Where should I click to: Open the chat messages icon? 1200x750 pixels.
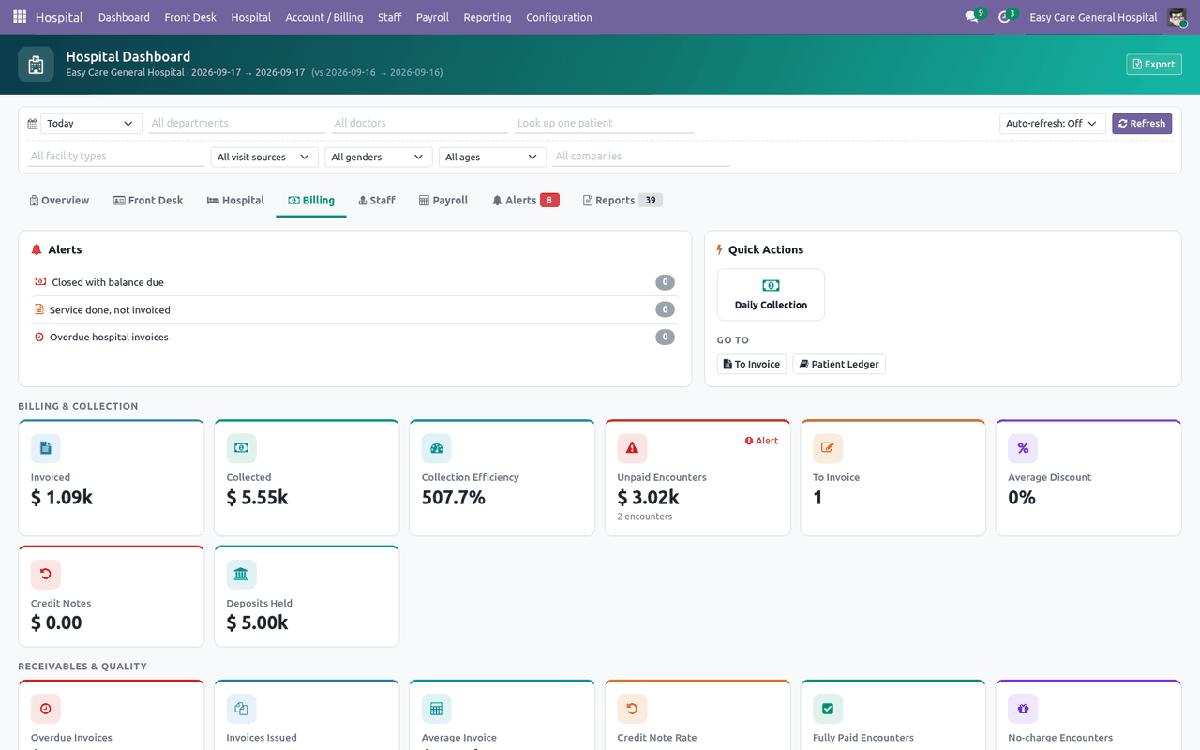pyautogui.click(x=972, y=17)
